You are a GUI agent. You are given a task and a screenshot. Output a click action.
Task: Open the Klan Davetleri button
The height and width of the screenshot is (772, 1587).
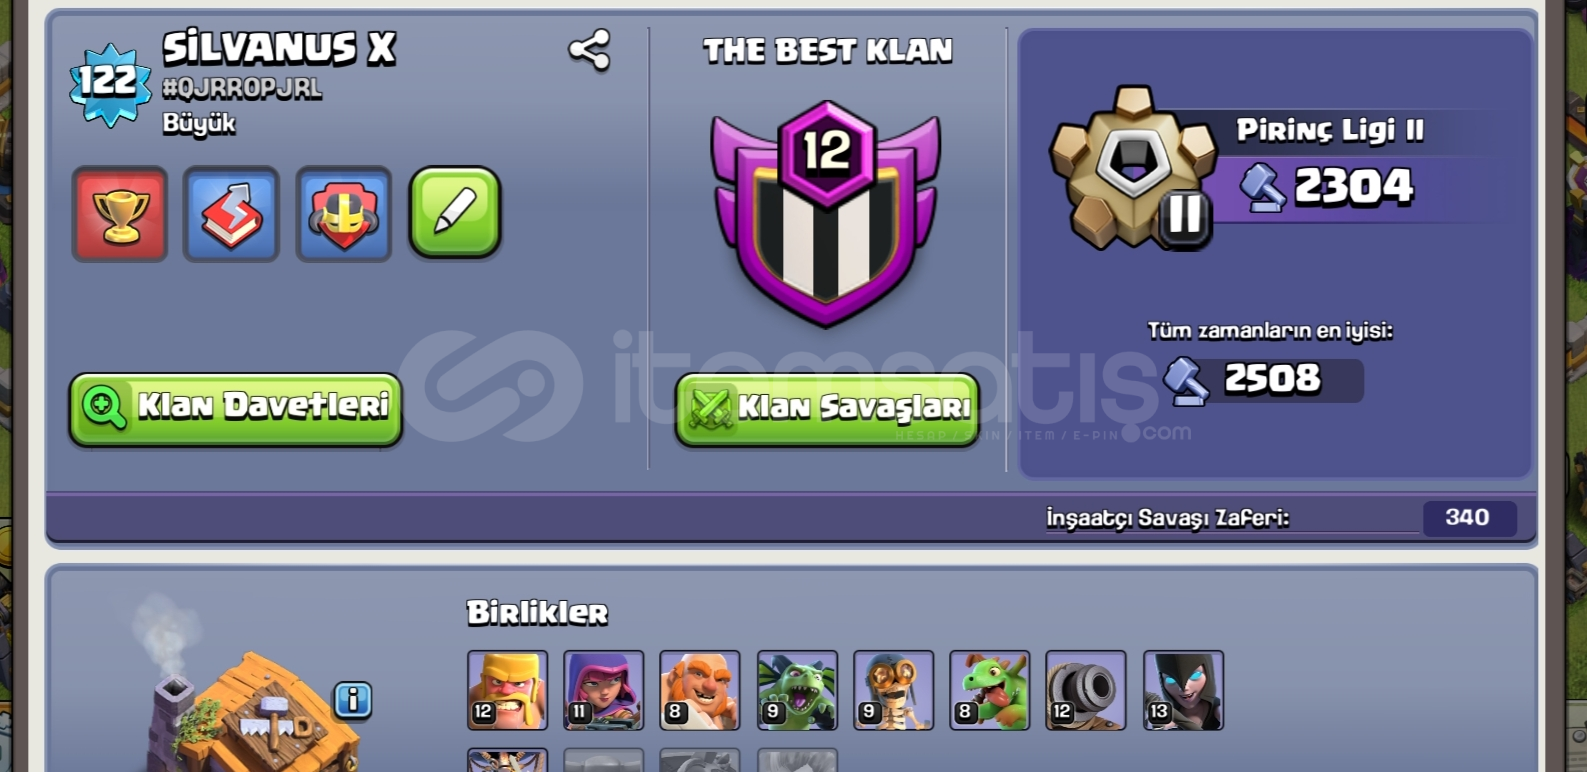(236, 408)
